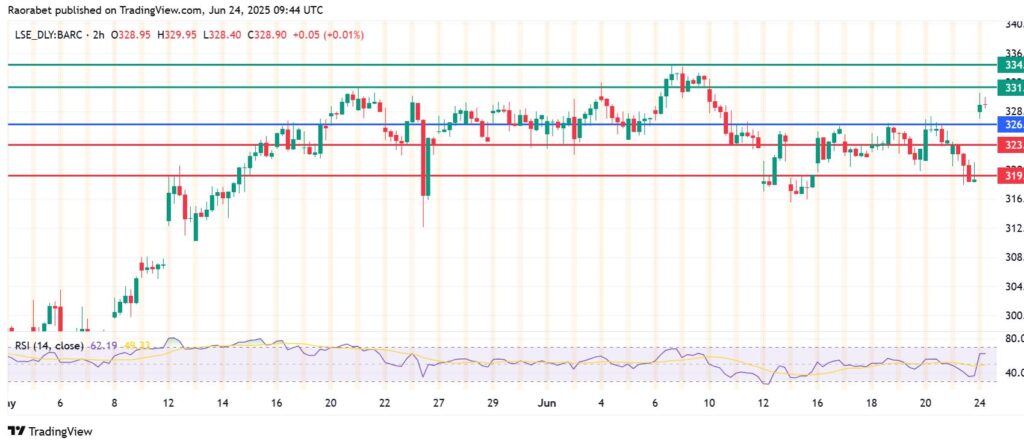This screenshot has width=1024, height=441.
Task: Click the TradingView wordmark link
Action: [x=62, y=430]
